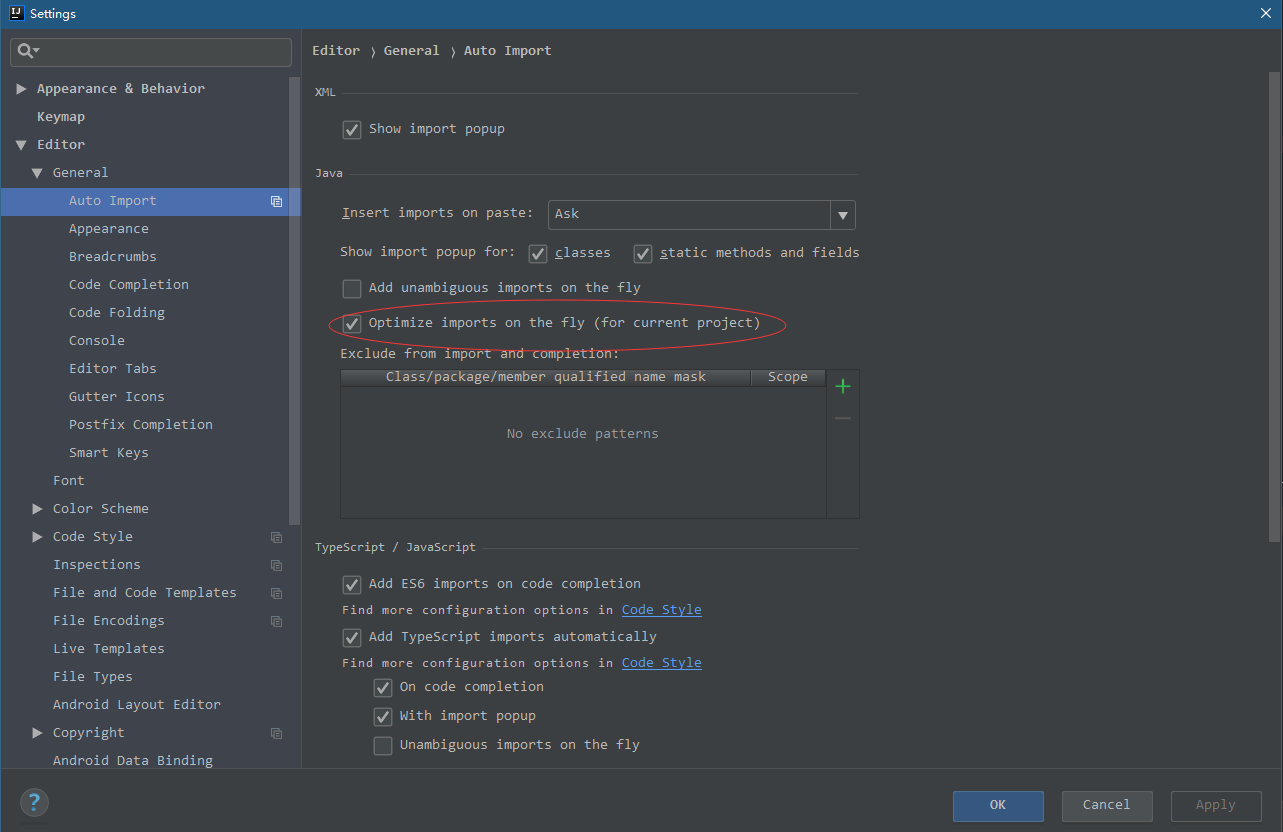The image size is (1283, 832).
Task: Click the OK button
Action: (x=997, y=805)
